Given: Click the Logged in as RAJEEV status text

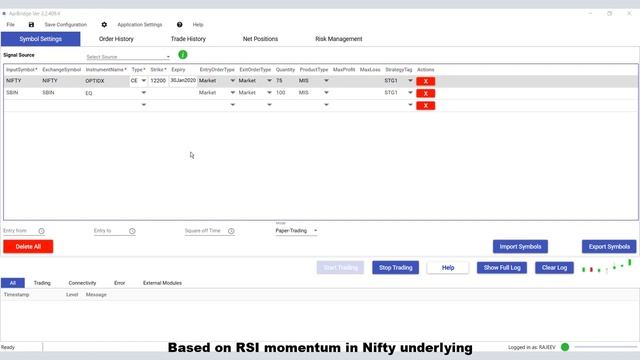Looking at the screenshot, I should (x=532, y=347).
